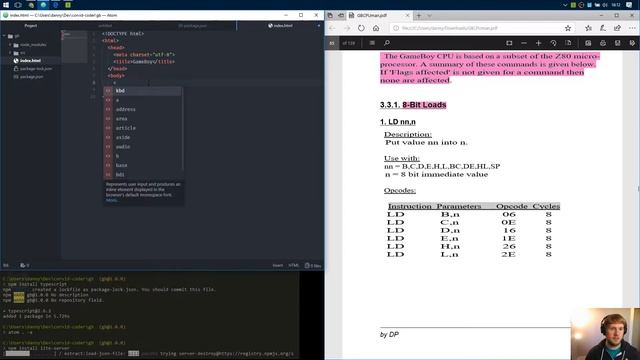
Task: Follow the More link in suggestion description
Action: [111, 200]
